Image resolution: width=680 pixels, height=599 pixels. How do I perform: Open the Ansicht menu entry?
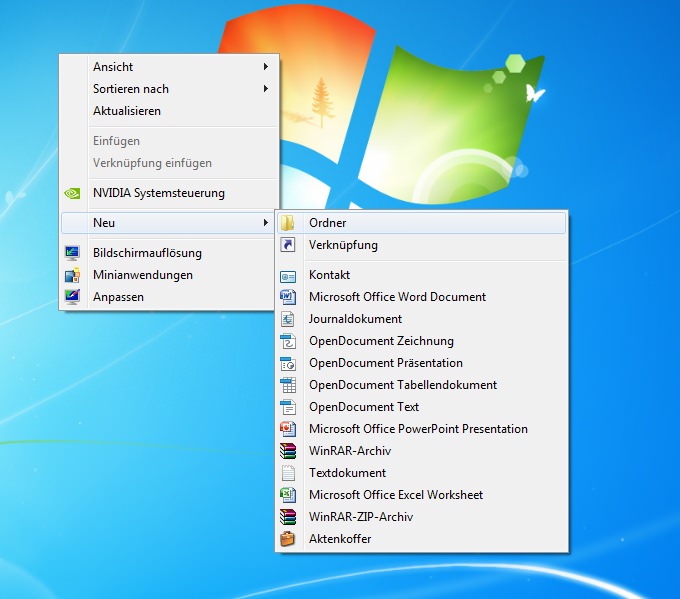tap(169, 67)
